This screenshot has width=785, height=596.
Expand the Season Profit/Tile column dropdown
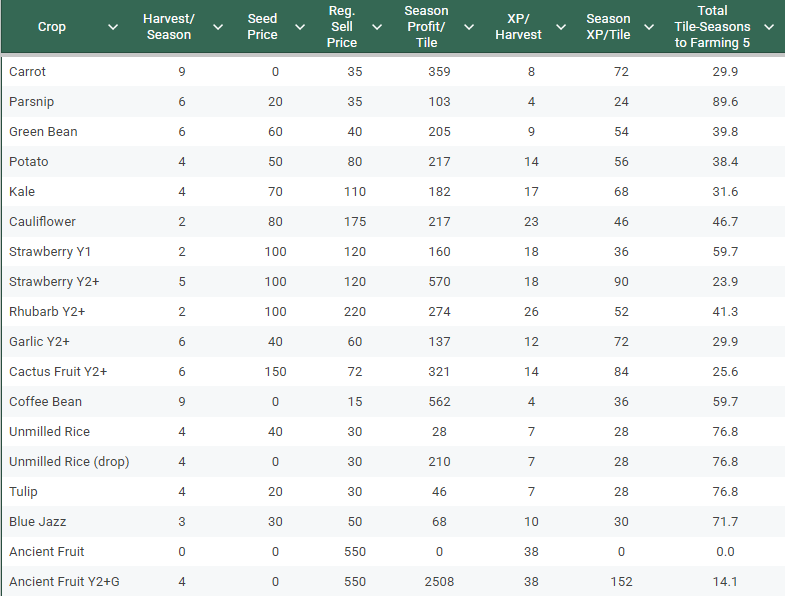point(469,27)
